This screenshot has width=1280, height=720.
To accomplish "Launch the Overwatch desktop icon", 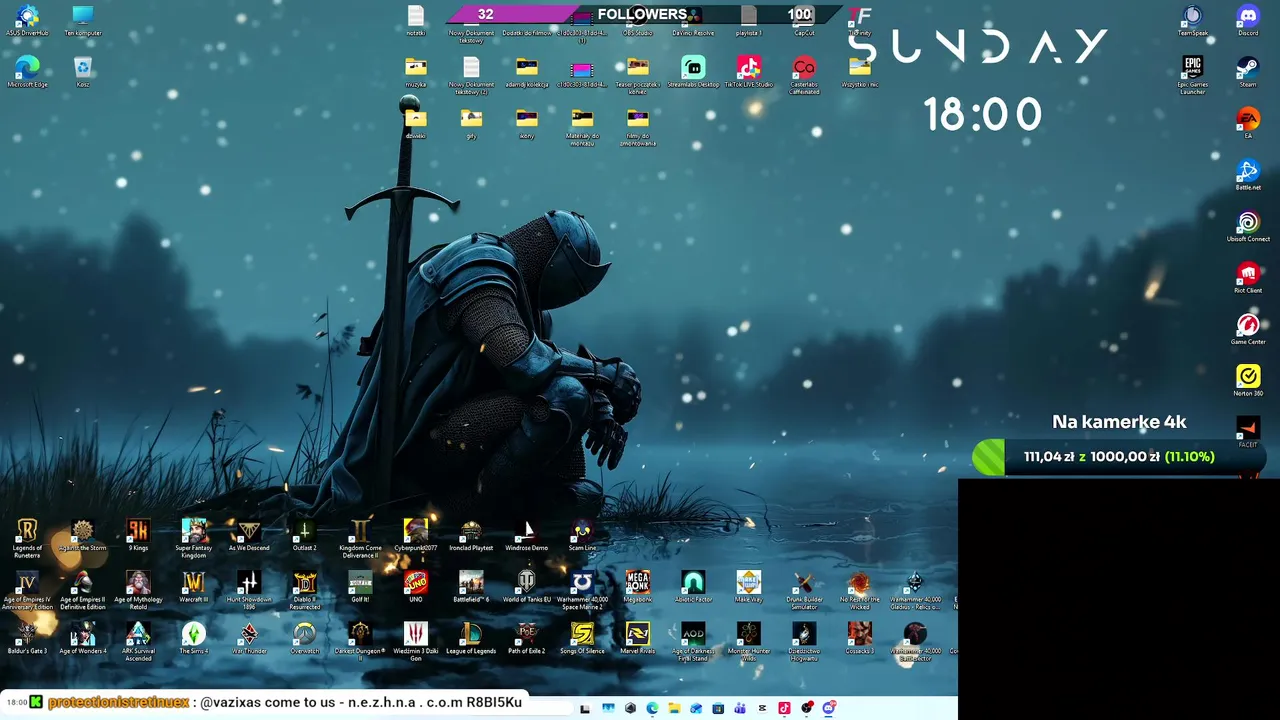I will (305, 638).
